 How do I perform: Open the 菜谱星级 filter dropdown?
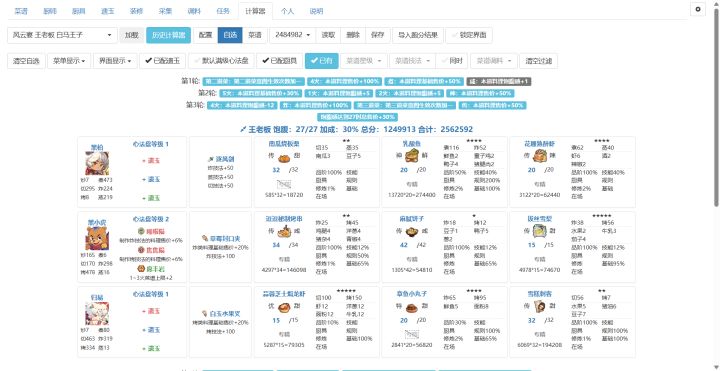(364, 61)
